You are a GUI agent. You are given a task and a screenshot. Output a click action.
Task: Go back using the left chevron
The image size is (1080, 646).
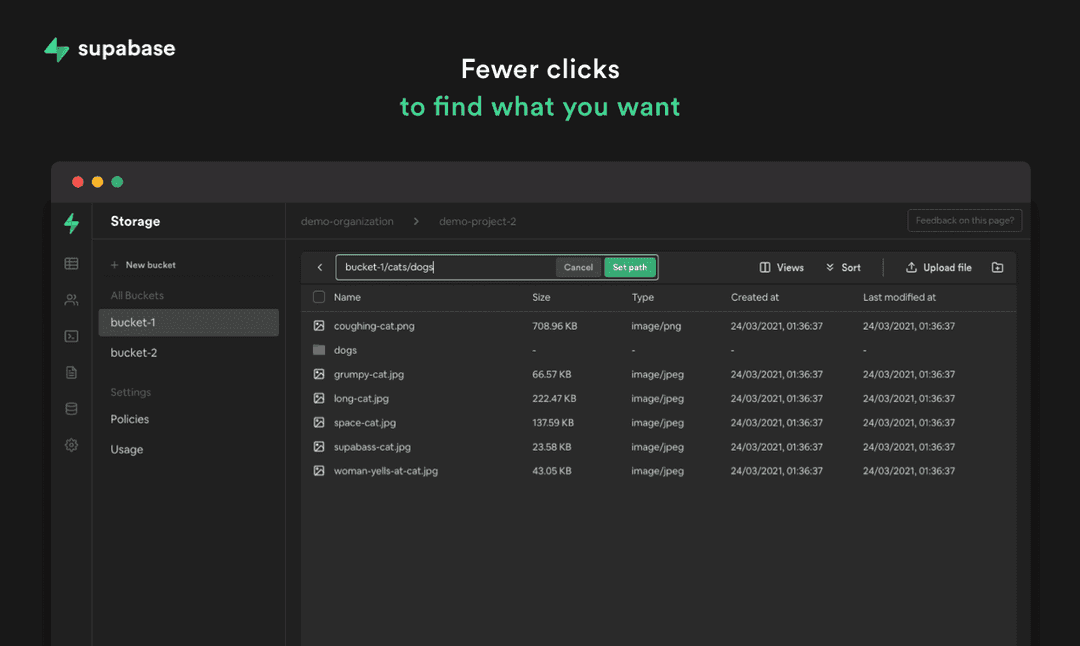pyautogui.click(x=320, y=268)
